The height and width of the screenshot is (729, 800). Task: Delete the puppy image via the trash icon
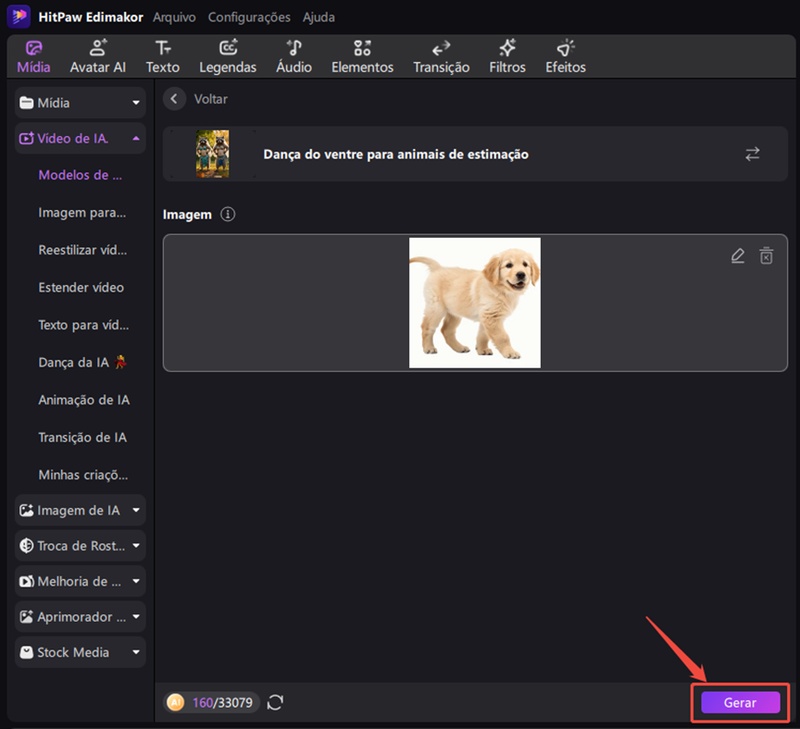pyautogui.click(x=766, y=257)
